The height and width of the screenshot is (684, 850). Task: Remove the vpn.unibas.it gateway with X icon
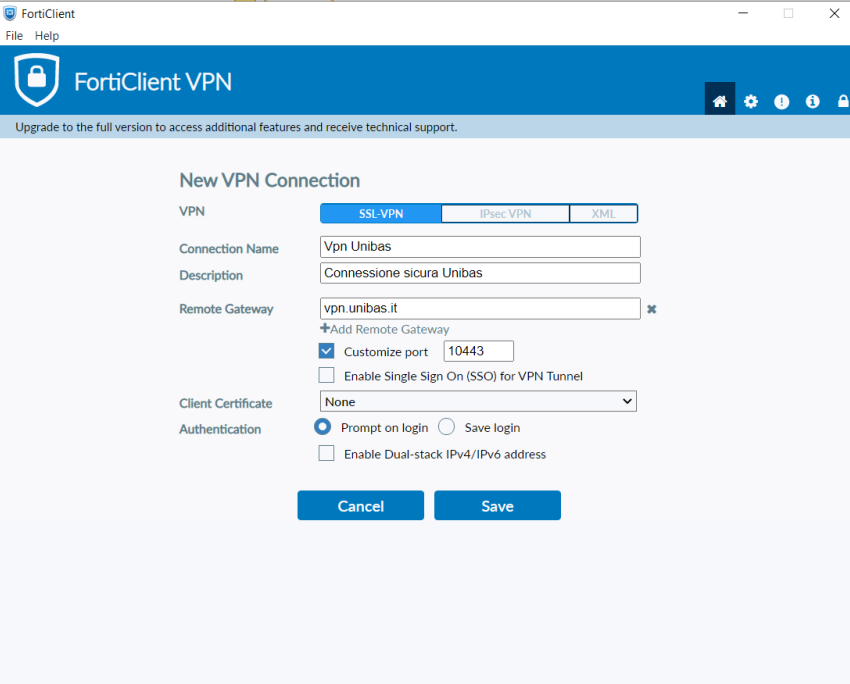pyautogui.click(x=652, y=309)
